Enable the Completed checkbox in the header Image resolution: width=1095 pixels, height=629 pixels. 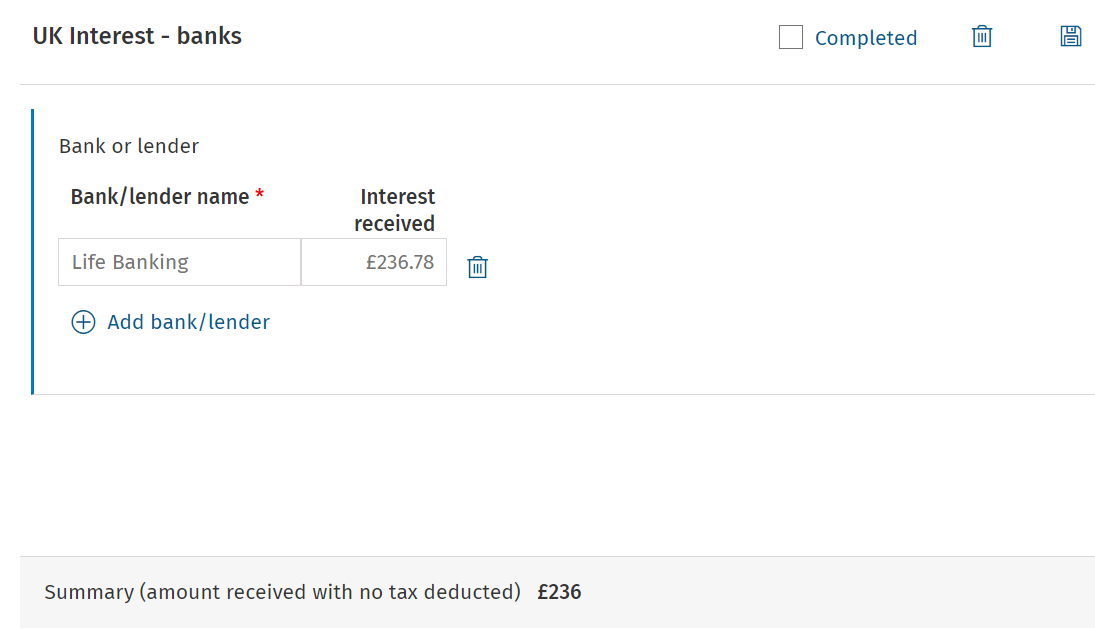point(790,36)
